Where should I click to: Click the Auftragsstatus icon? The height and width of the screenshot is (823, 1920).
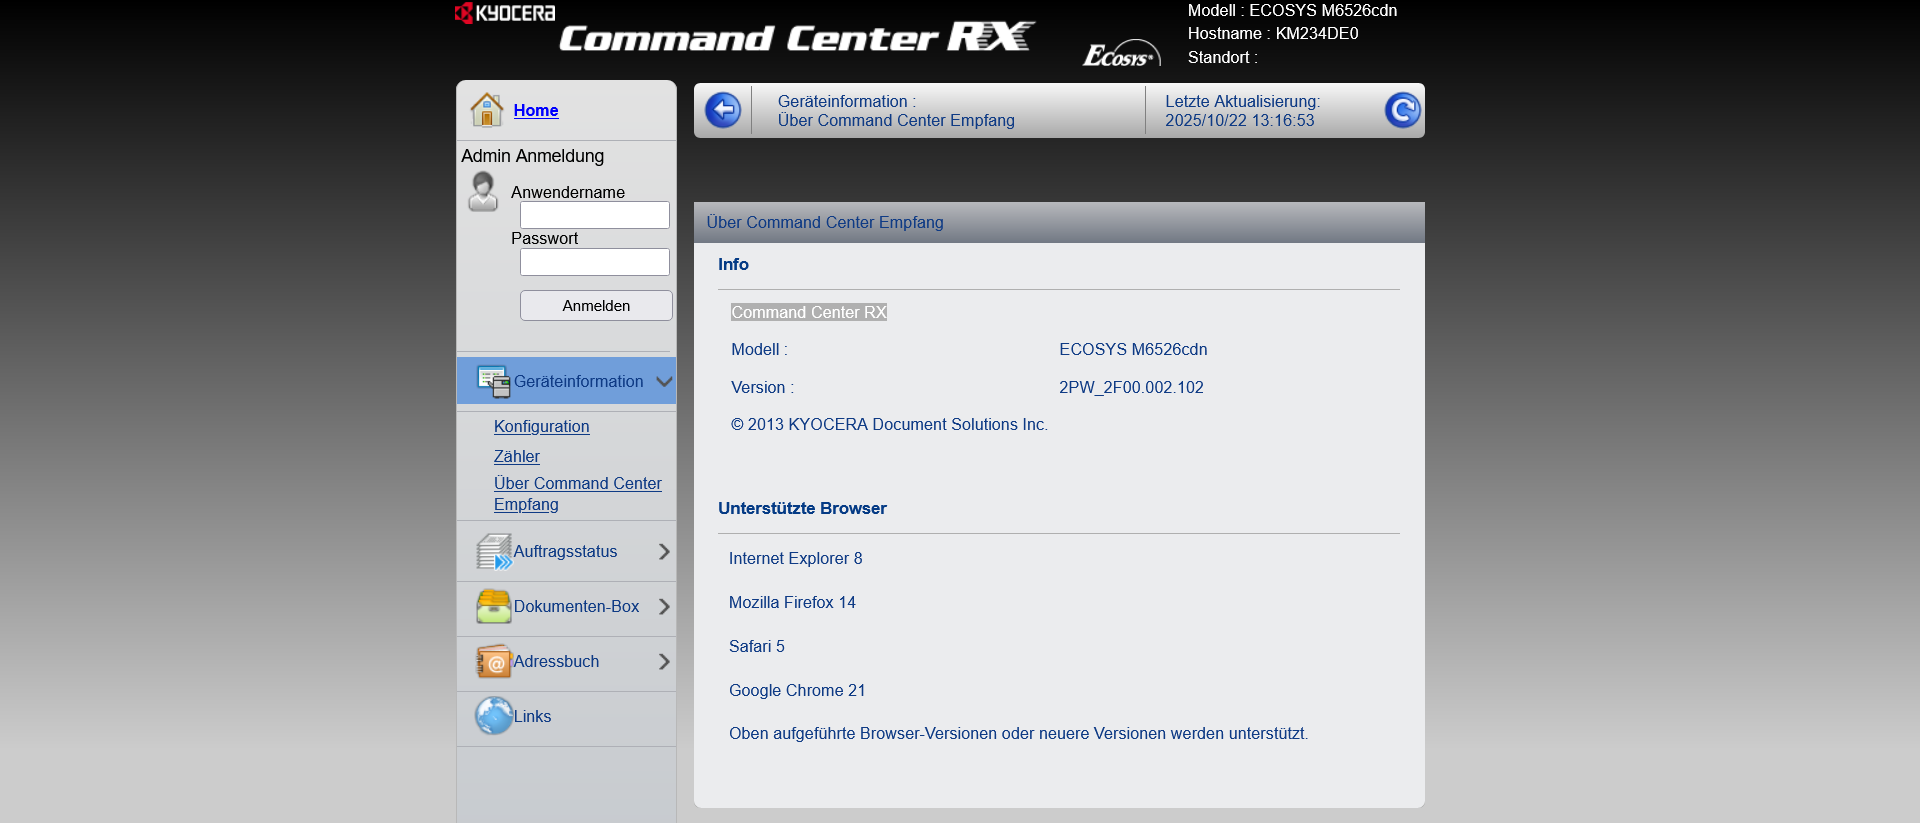(494, 551)
